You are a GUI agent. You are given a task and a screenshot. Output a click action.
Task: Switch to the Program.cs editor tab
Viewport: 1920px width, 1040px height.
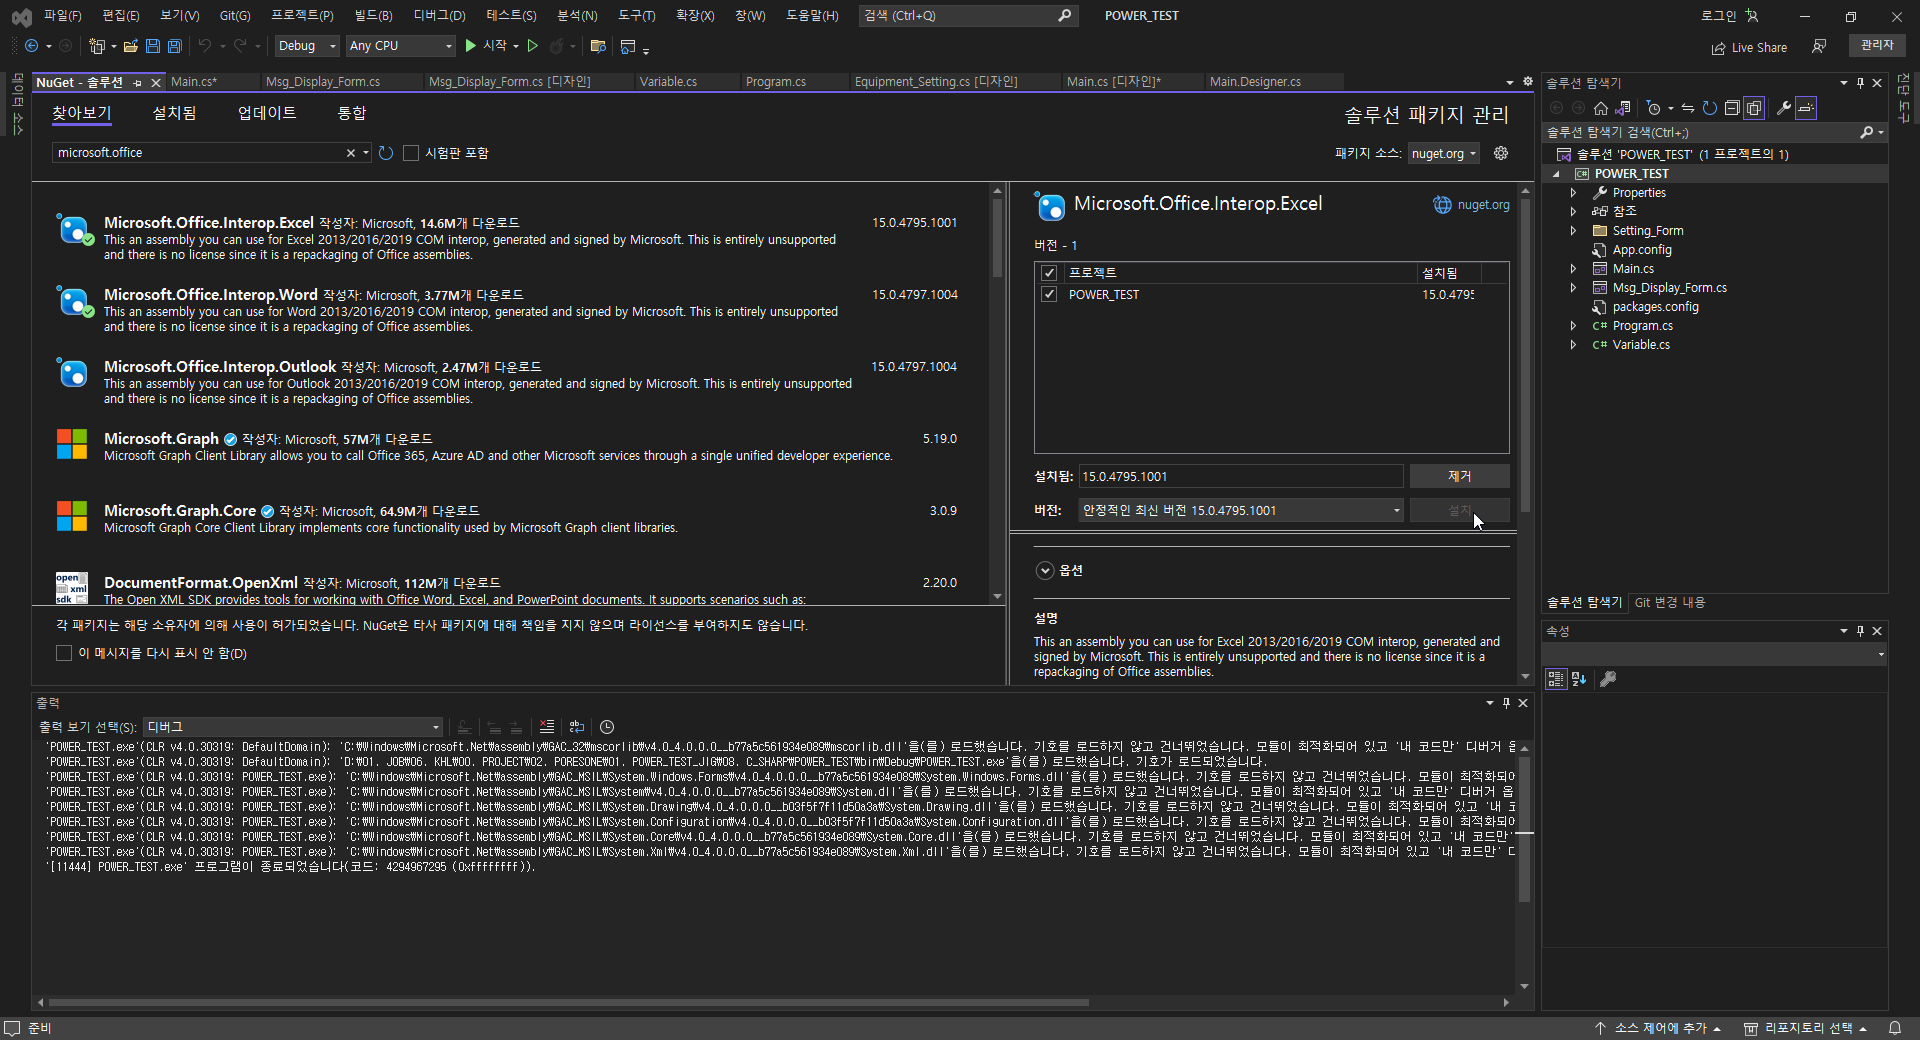pos(776,82)
